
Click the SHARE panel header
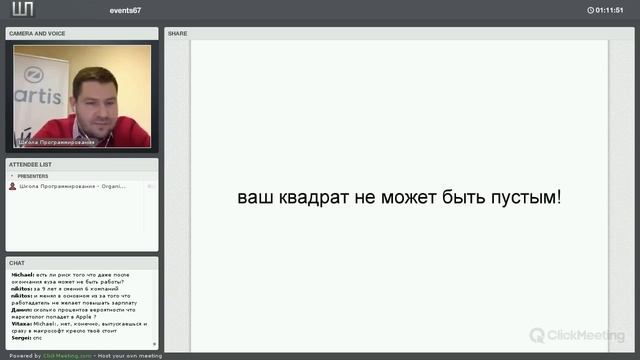(x=399, y=33)
